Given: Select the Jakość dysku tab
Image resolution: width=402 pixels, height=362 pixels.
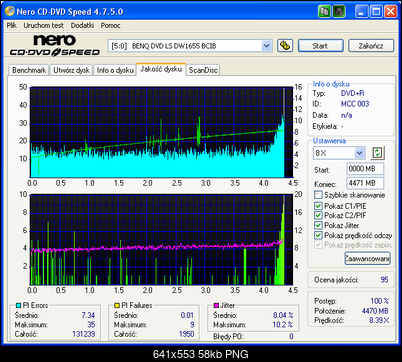Looking at the screenshot, I should (161, 69).
